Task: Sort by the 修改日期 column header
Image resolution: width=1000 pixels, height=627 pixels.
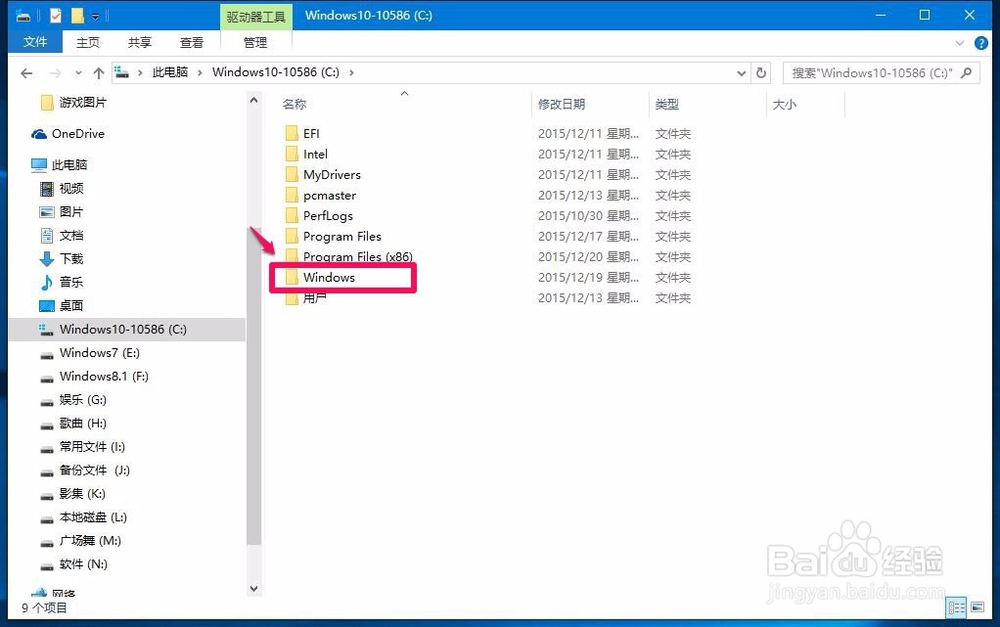Action: point(561,104)
